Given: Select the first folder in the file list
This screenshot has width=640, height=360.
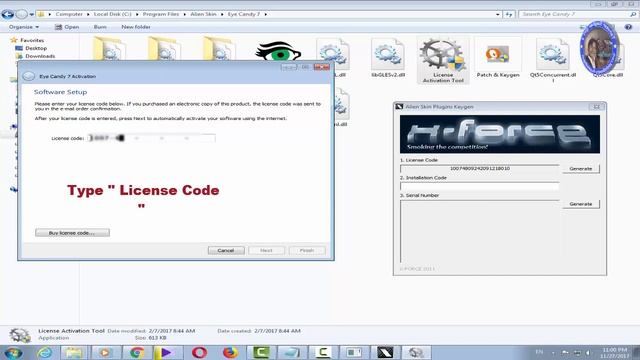Looking at the screenshot, I should pyautogui.click(x=109, y=49).
